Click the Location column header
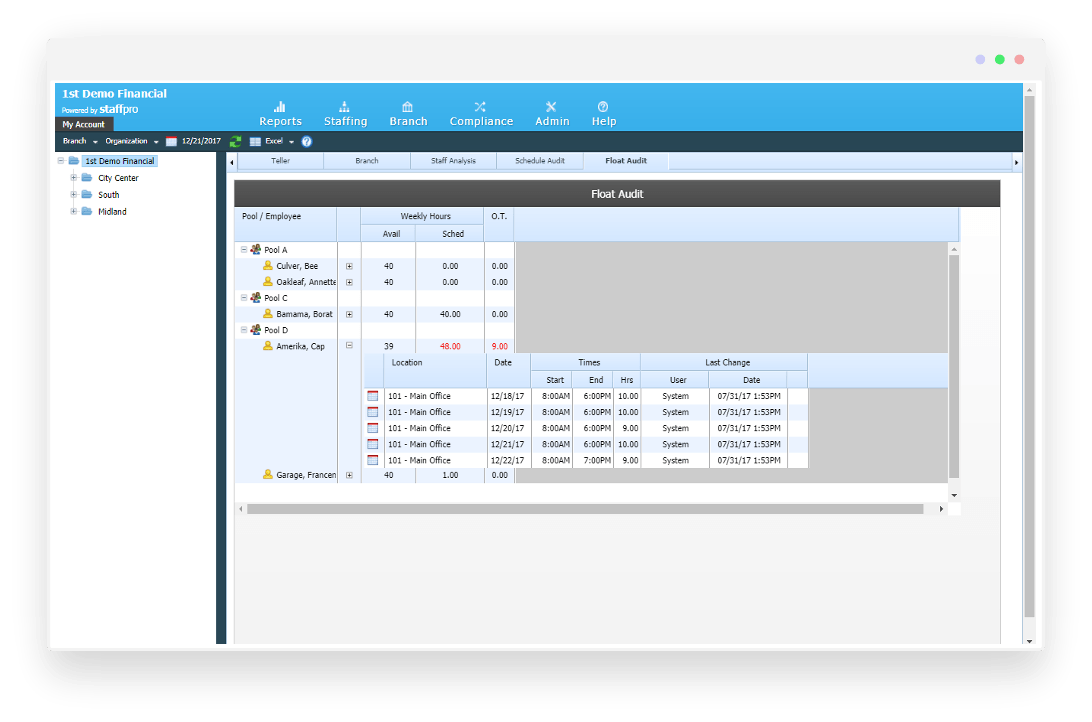The height and width of the screenshot is (722, 1092). click(435, 370)
